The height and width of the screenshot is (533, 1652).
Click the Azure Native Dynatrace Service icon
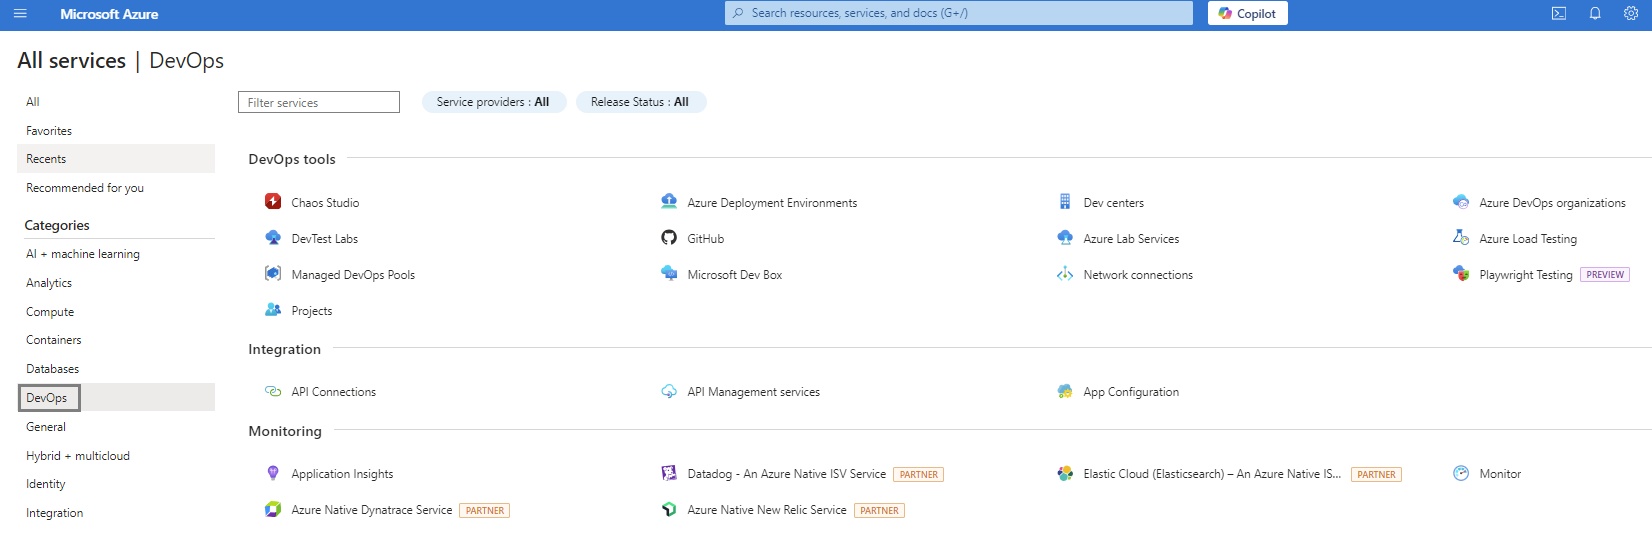273,509
